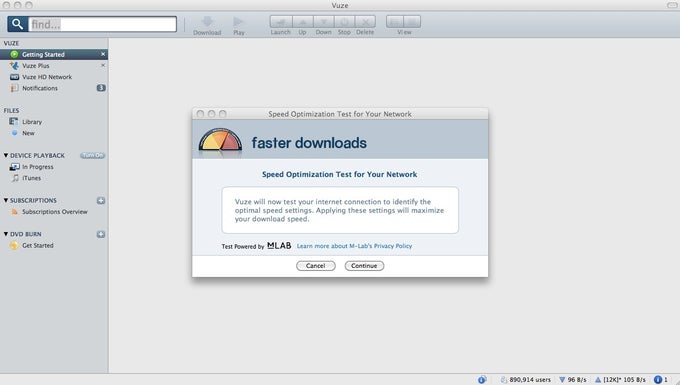
Task: Click the Play toolbar icon
Action: [239, 21]
